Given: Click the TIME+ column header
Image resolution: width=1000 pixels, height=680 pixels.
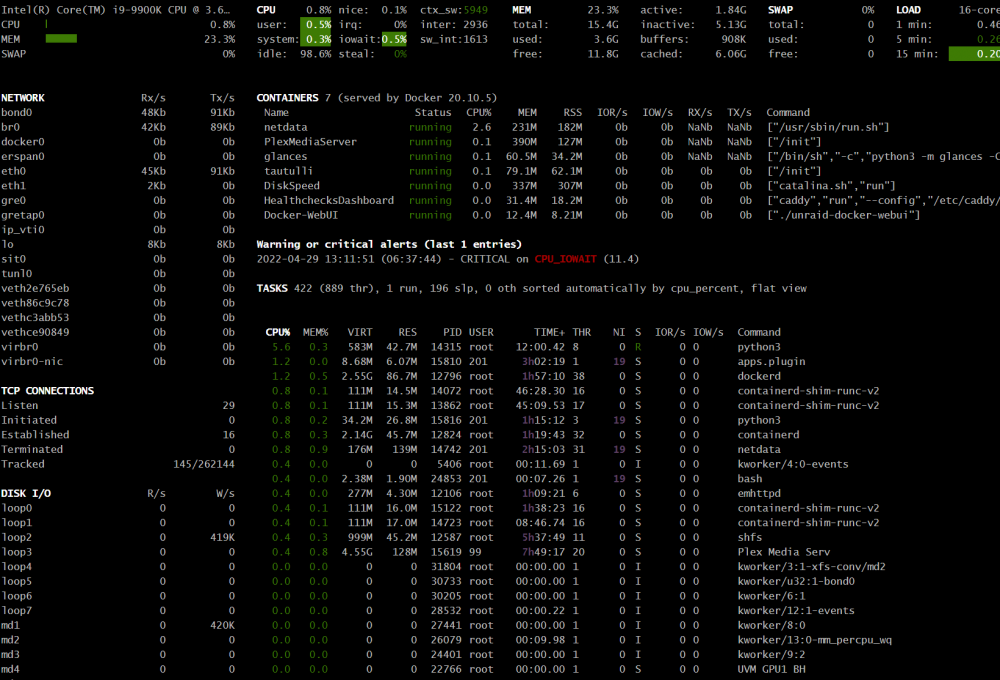Looking at the screenshot, I should [x=549, y=332].
